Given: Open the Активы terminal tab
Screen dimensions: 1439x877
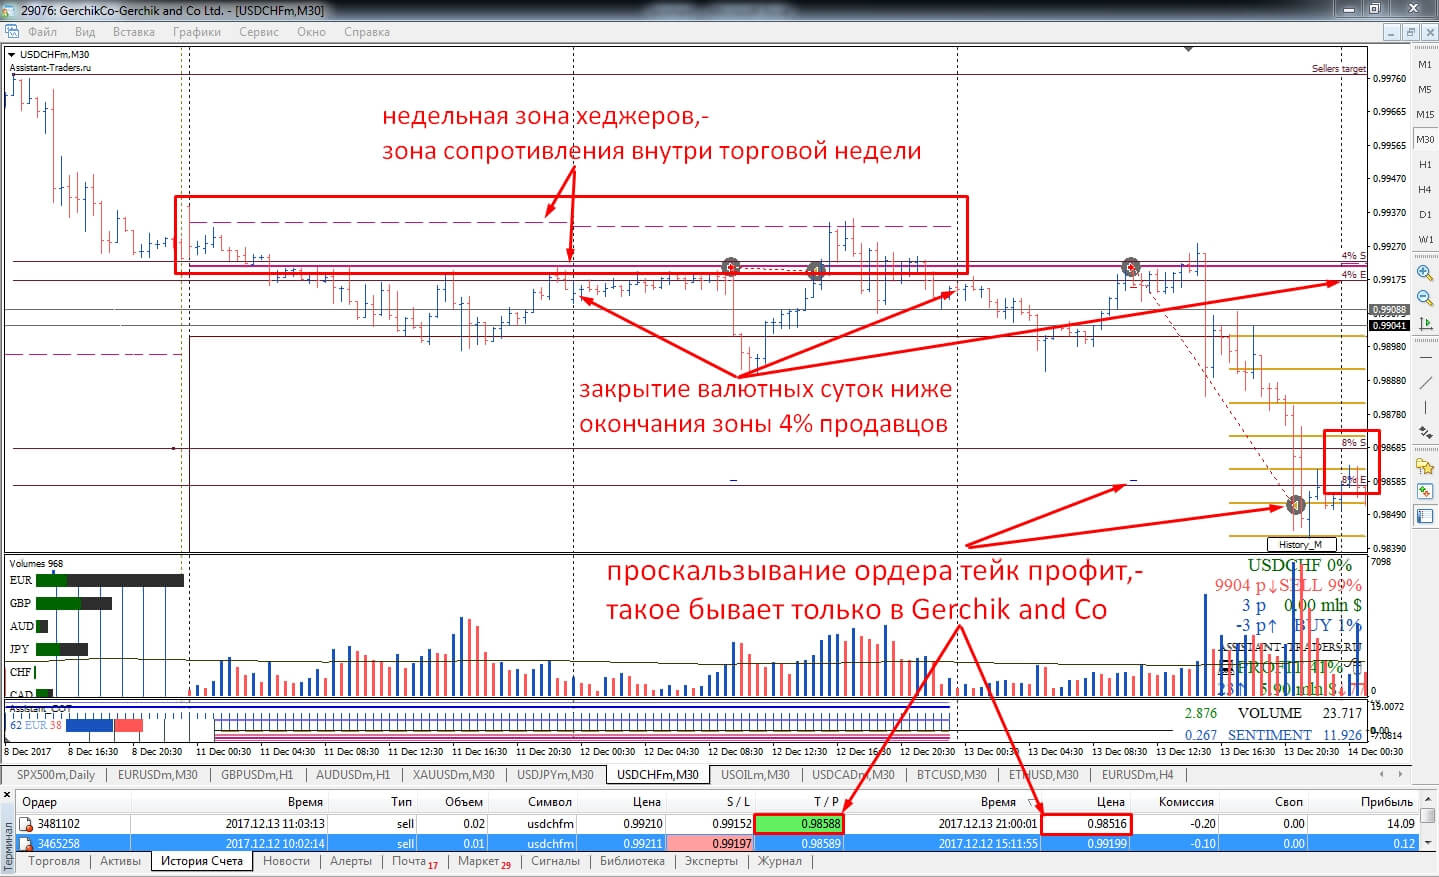Looking at the screenshot, I should tap(120, 861).
